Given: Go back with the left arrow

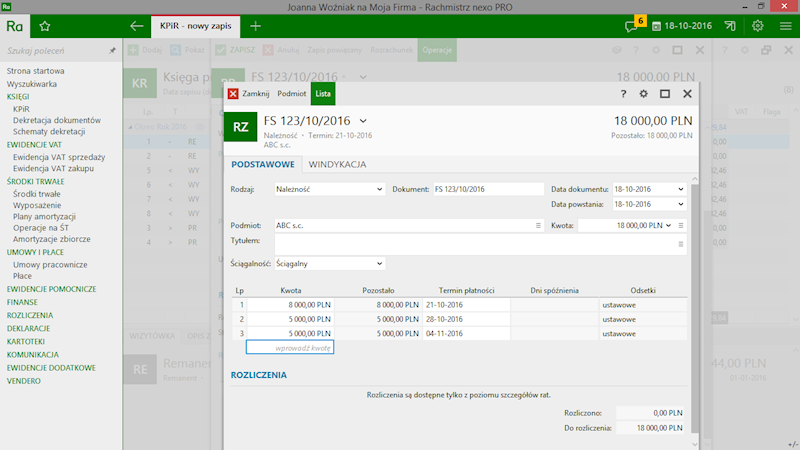Looking at the screenshot, I should (136, 26).
